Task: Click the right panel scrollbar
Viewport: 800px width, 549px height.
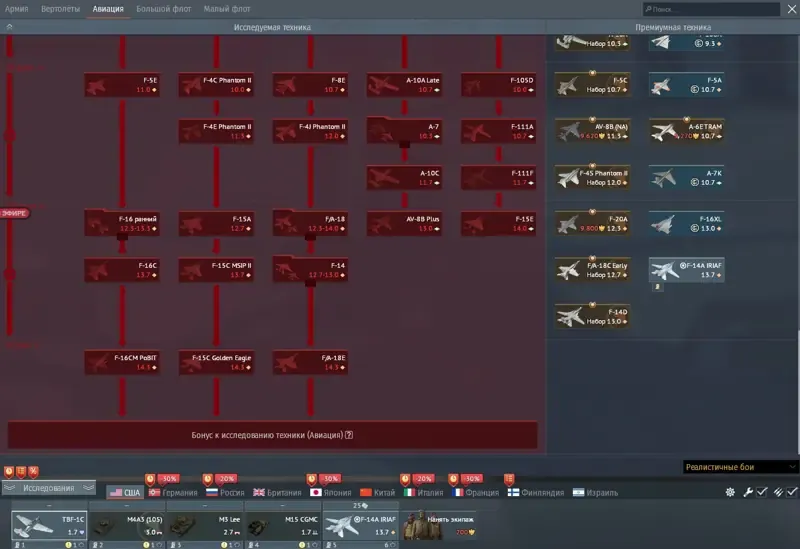Action: coord(798,391)
